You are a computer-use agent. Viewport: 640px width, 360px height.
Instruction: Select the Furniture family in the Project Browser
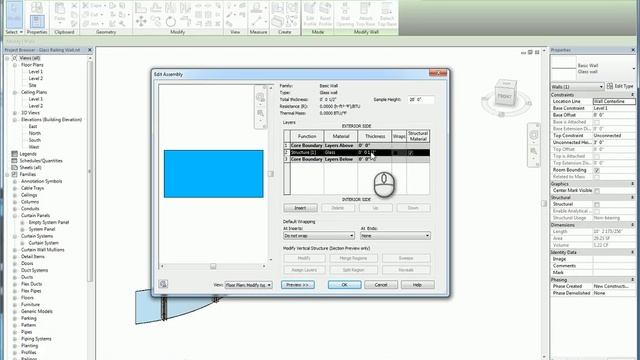tap(30, 304)
